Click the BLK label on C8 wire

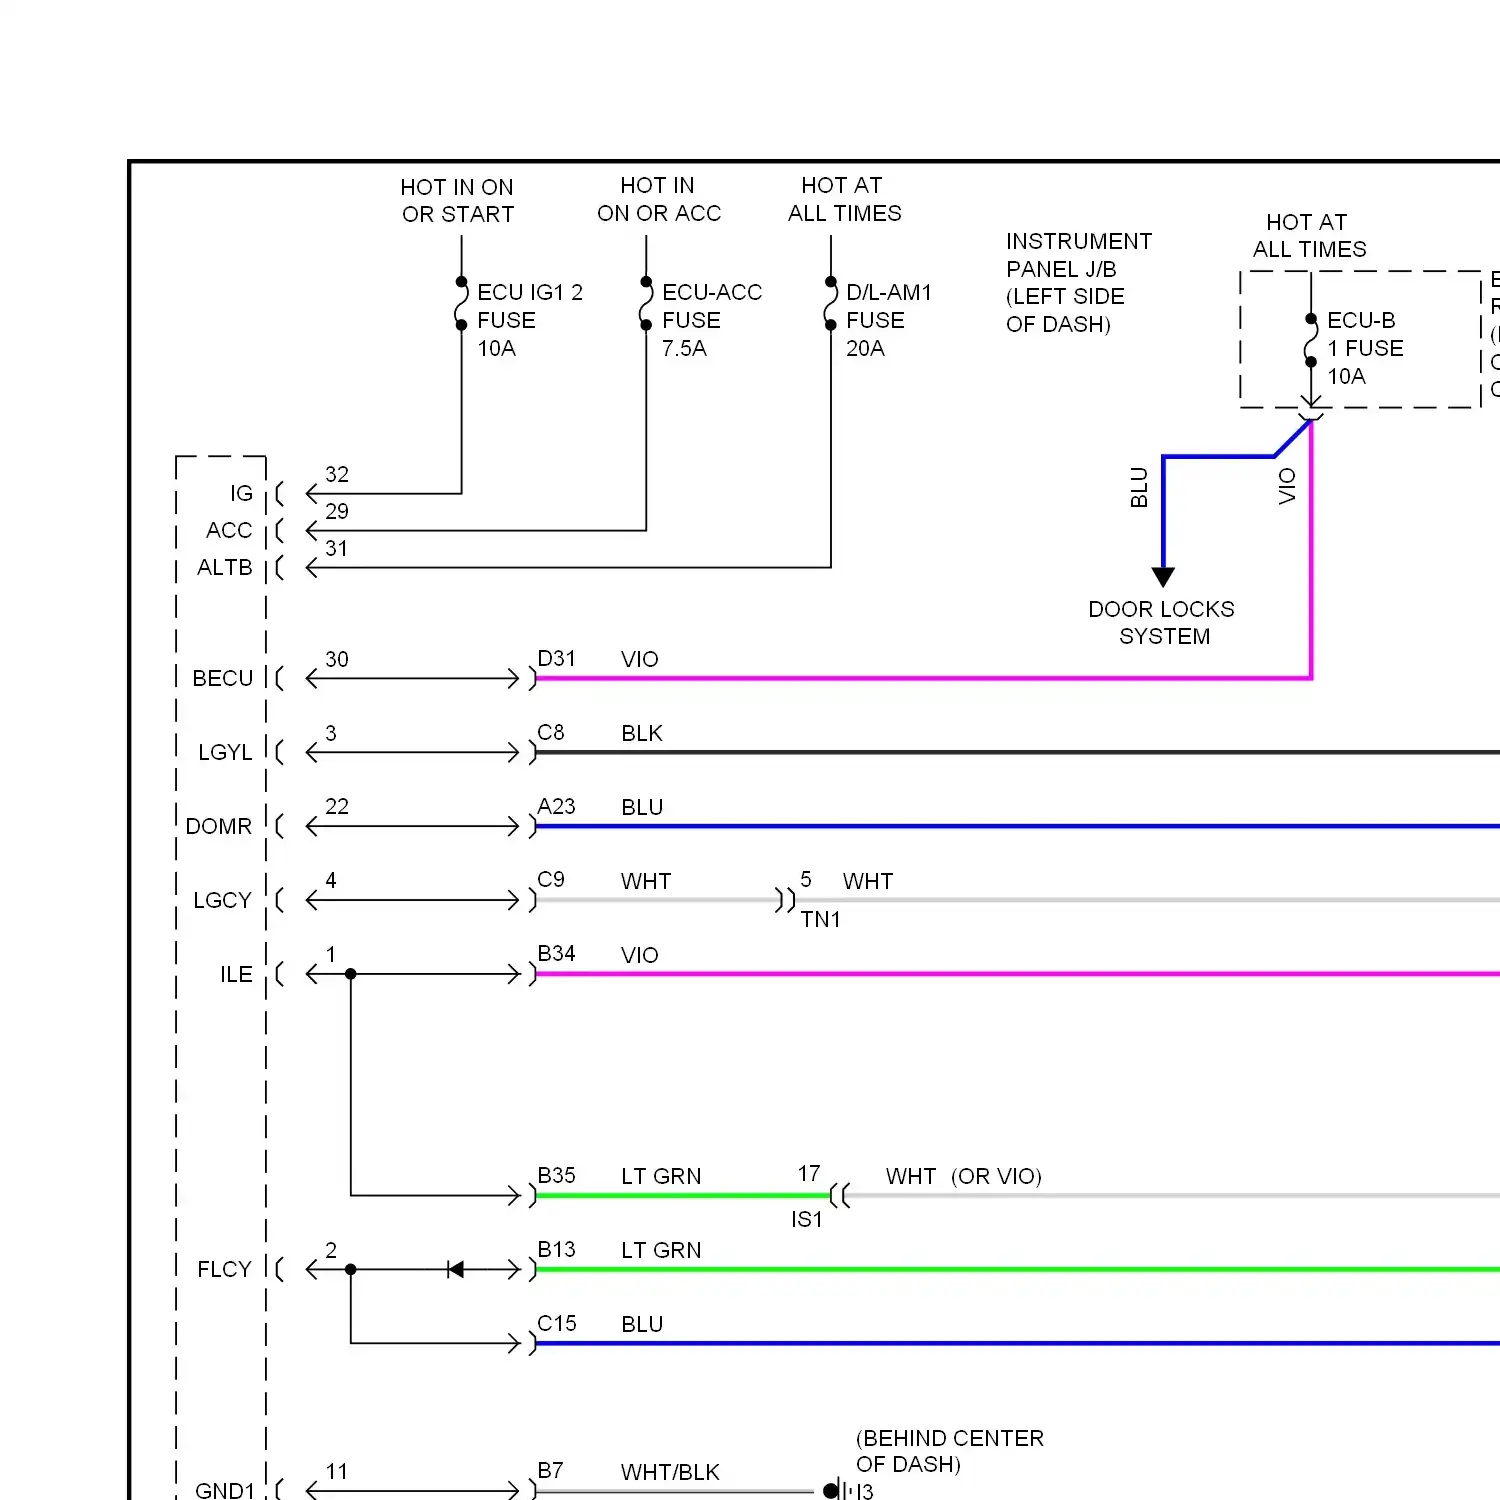(642, 733)
